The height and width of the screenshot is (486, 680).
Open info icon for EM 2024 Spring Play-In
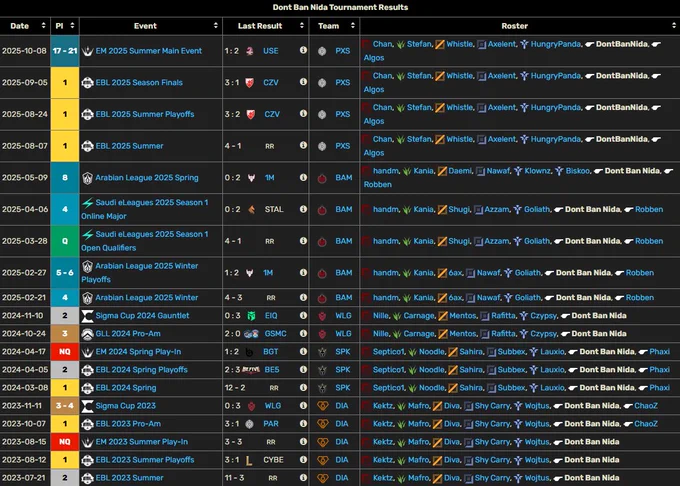tap(303, 352)
